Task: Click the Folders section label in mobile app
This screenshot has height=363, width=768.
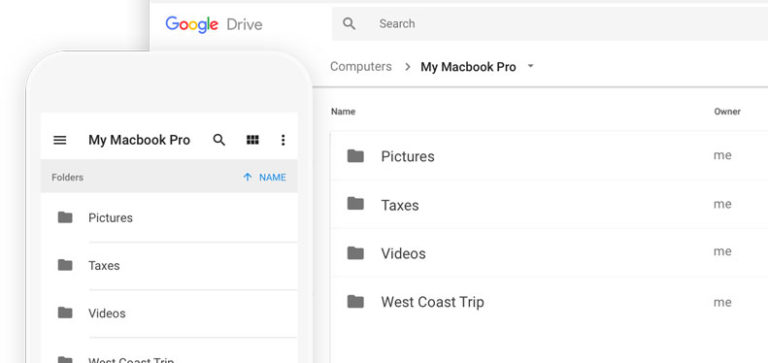Action: 68,177
